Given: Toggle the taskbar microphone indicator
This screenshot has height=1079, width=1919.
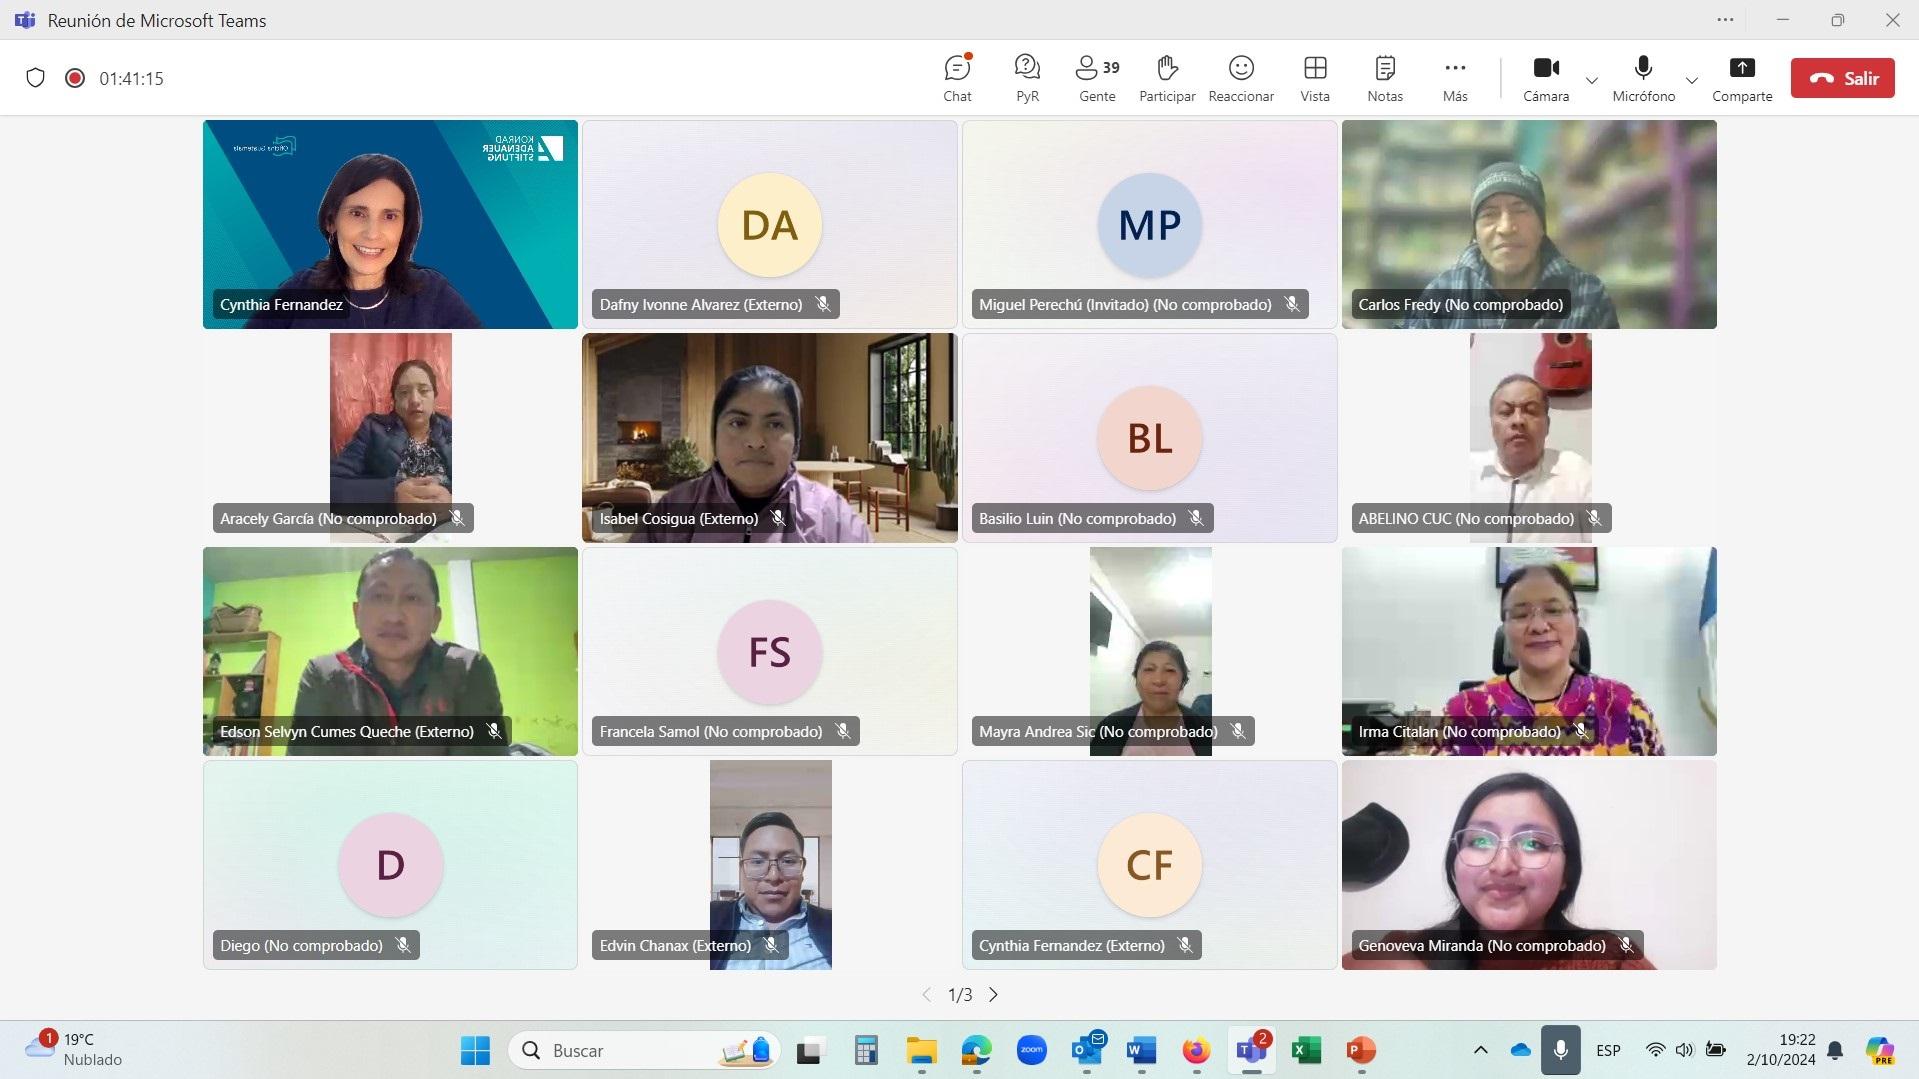Looking at the screenshot, I should click(1560, 1050).
